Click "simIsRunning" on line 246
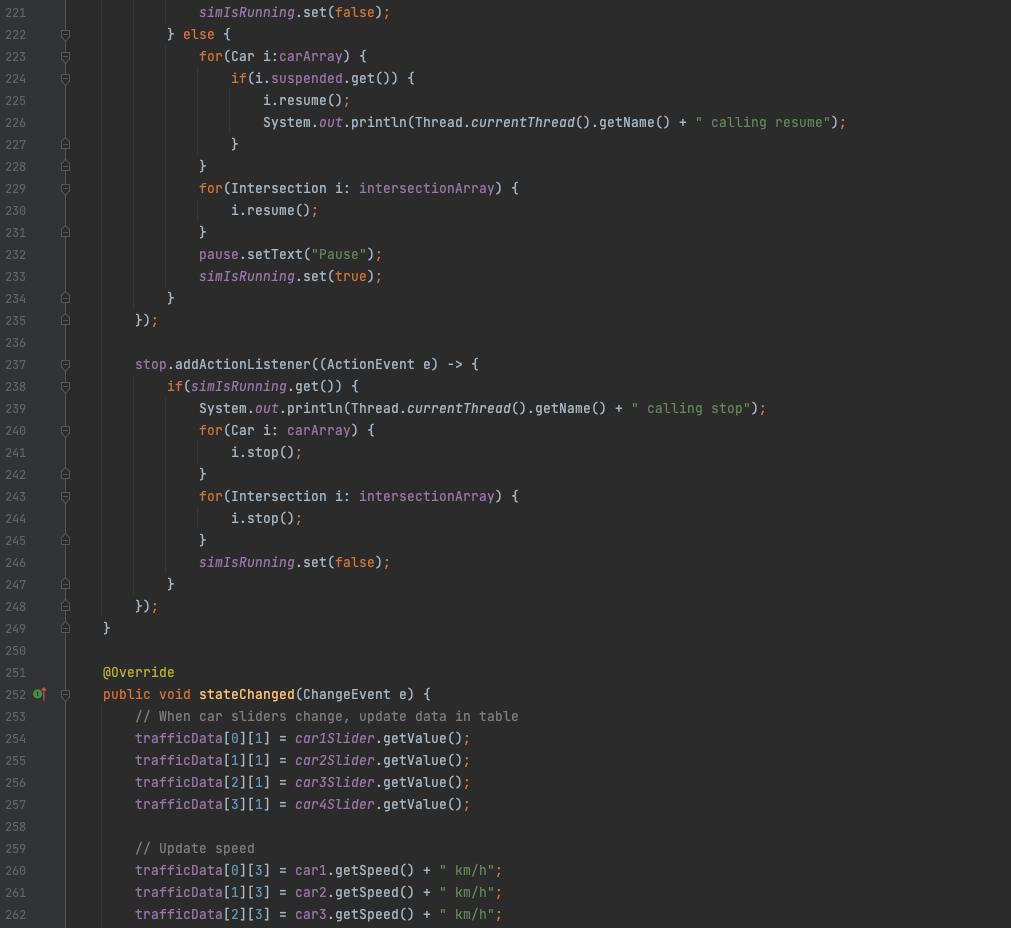Image resolution: width=1011 pixels, height=928 pixels. (x=247, y=562)
